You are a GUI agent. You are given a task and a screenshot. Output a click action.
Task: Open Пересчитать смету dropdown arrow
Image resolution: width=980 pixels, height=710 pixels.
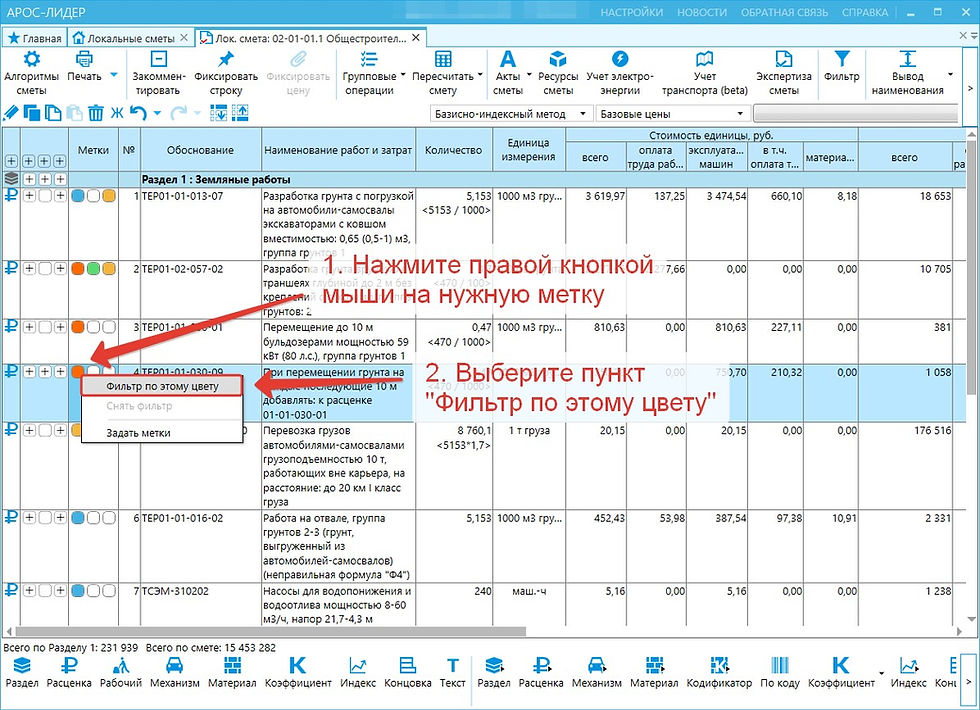click(480, 75)
